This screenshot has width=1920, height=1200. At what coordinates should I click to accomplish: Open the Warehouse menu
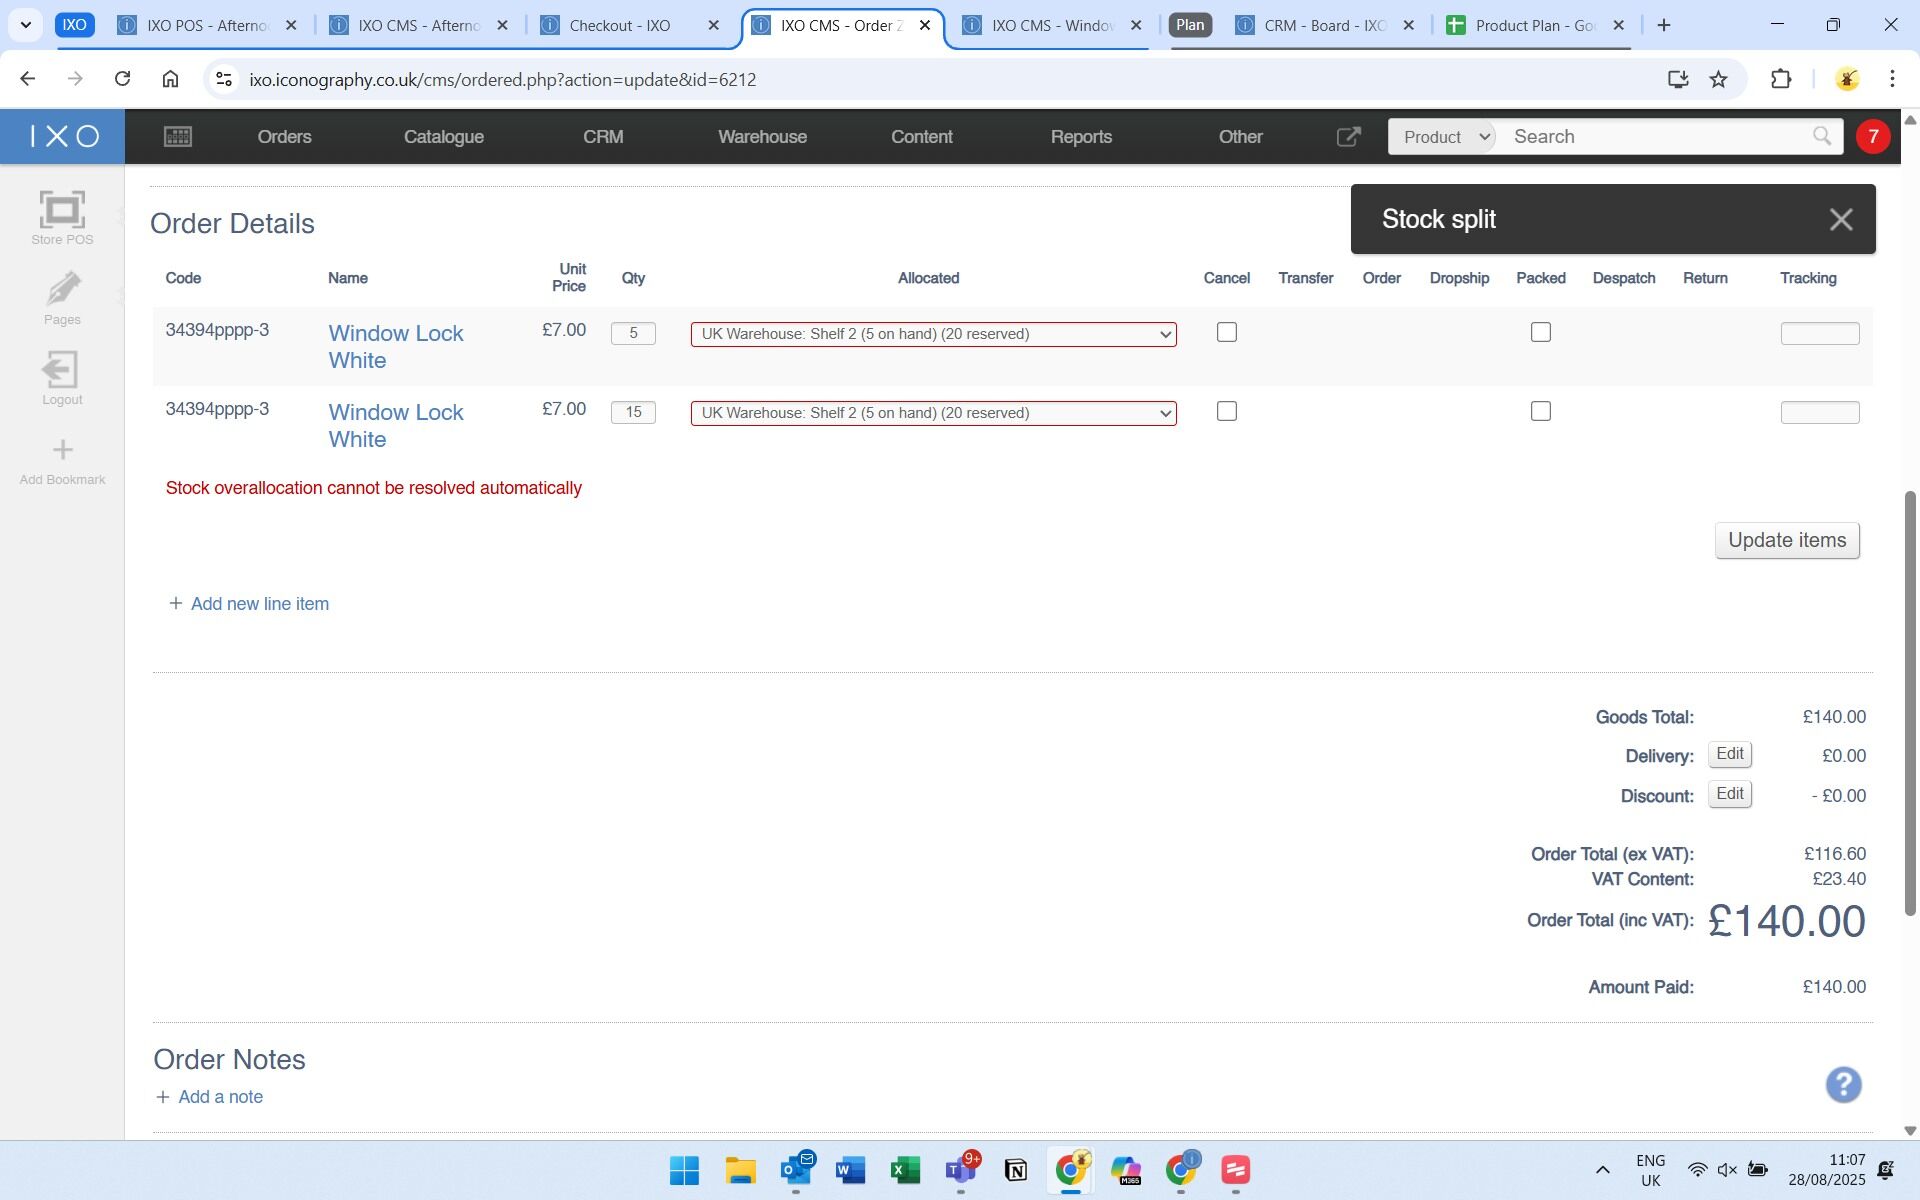pyautogui.click(x=762, y=137)
